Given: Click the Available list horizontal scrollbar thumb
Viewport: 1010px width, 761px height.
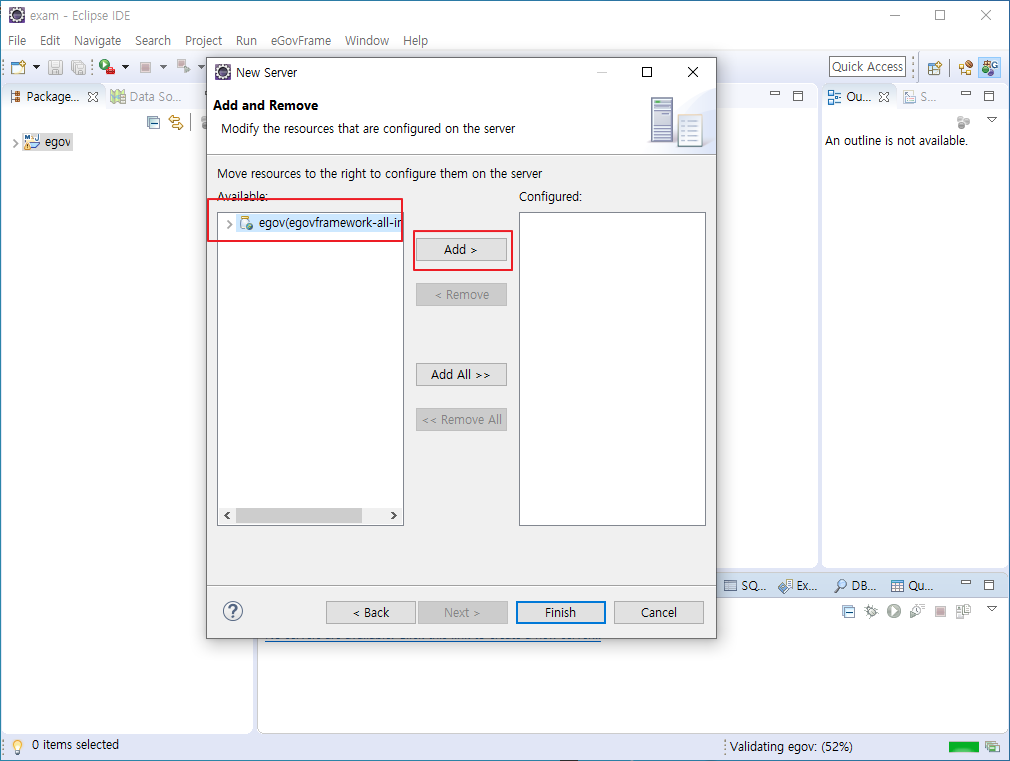Looking at the screenshot, I should coord(299,515).
